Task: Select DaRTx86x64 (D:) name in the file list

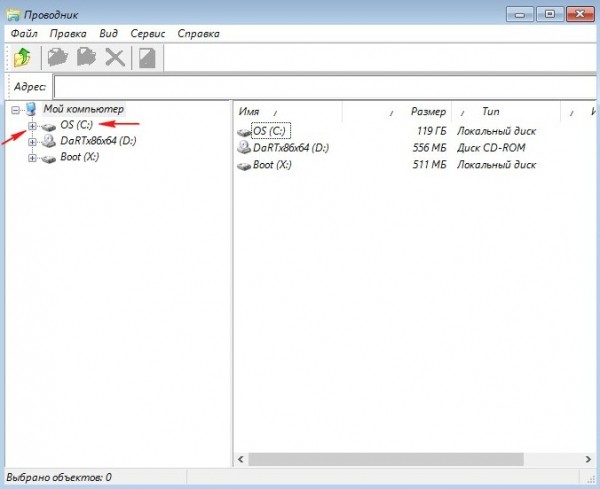Action: (x=291, y=148)
